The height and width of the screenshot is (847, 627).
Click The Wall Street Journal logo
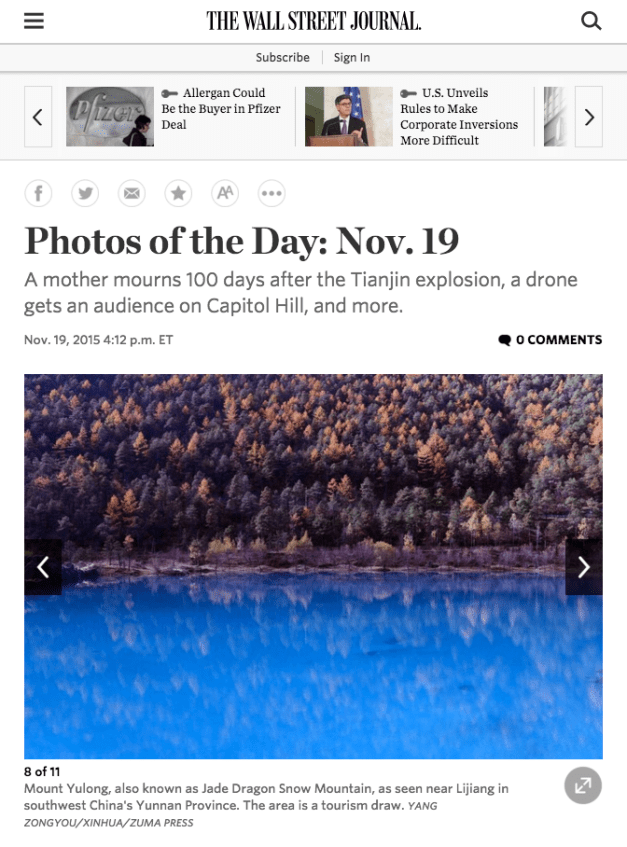pyautogui.click(x=313, y=21)
